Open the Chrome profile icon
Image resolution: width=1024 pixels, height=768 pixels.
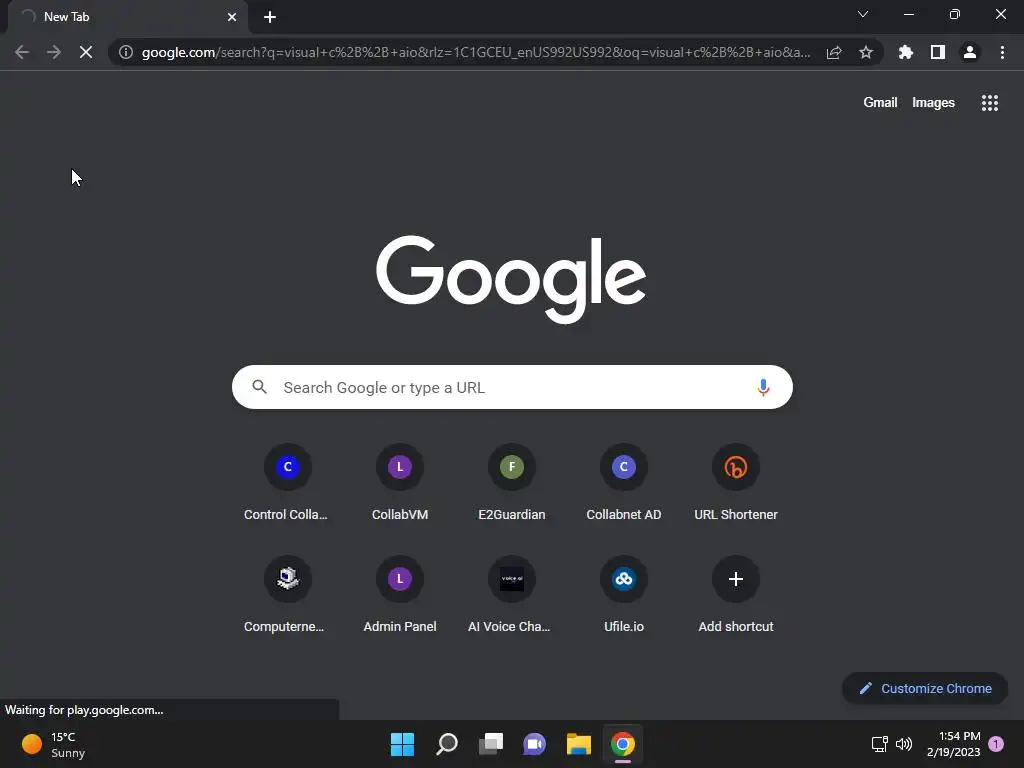click(x=970, y=52)
